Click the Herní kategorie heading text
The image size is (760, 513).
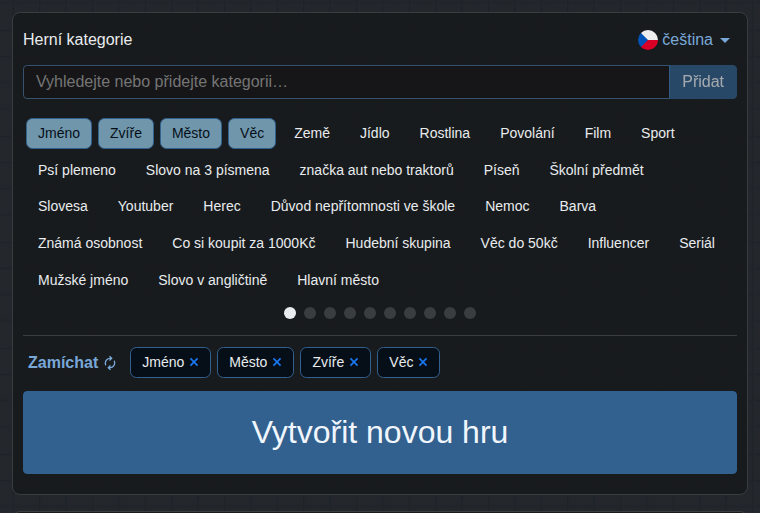pyautogui.click(x=78, y=40)
